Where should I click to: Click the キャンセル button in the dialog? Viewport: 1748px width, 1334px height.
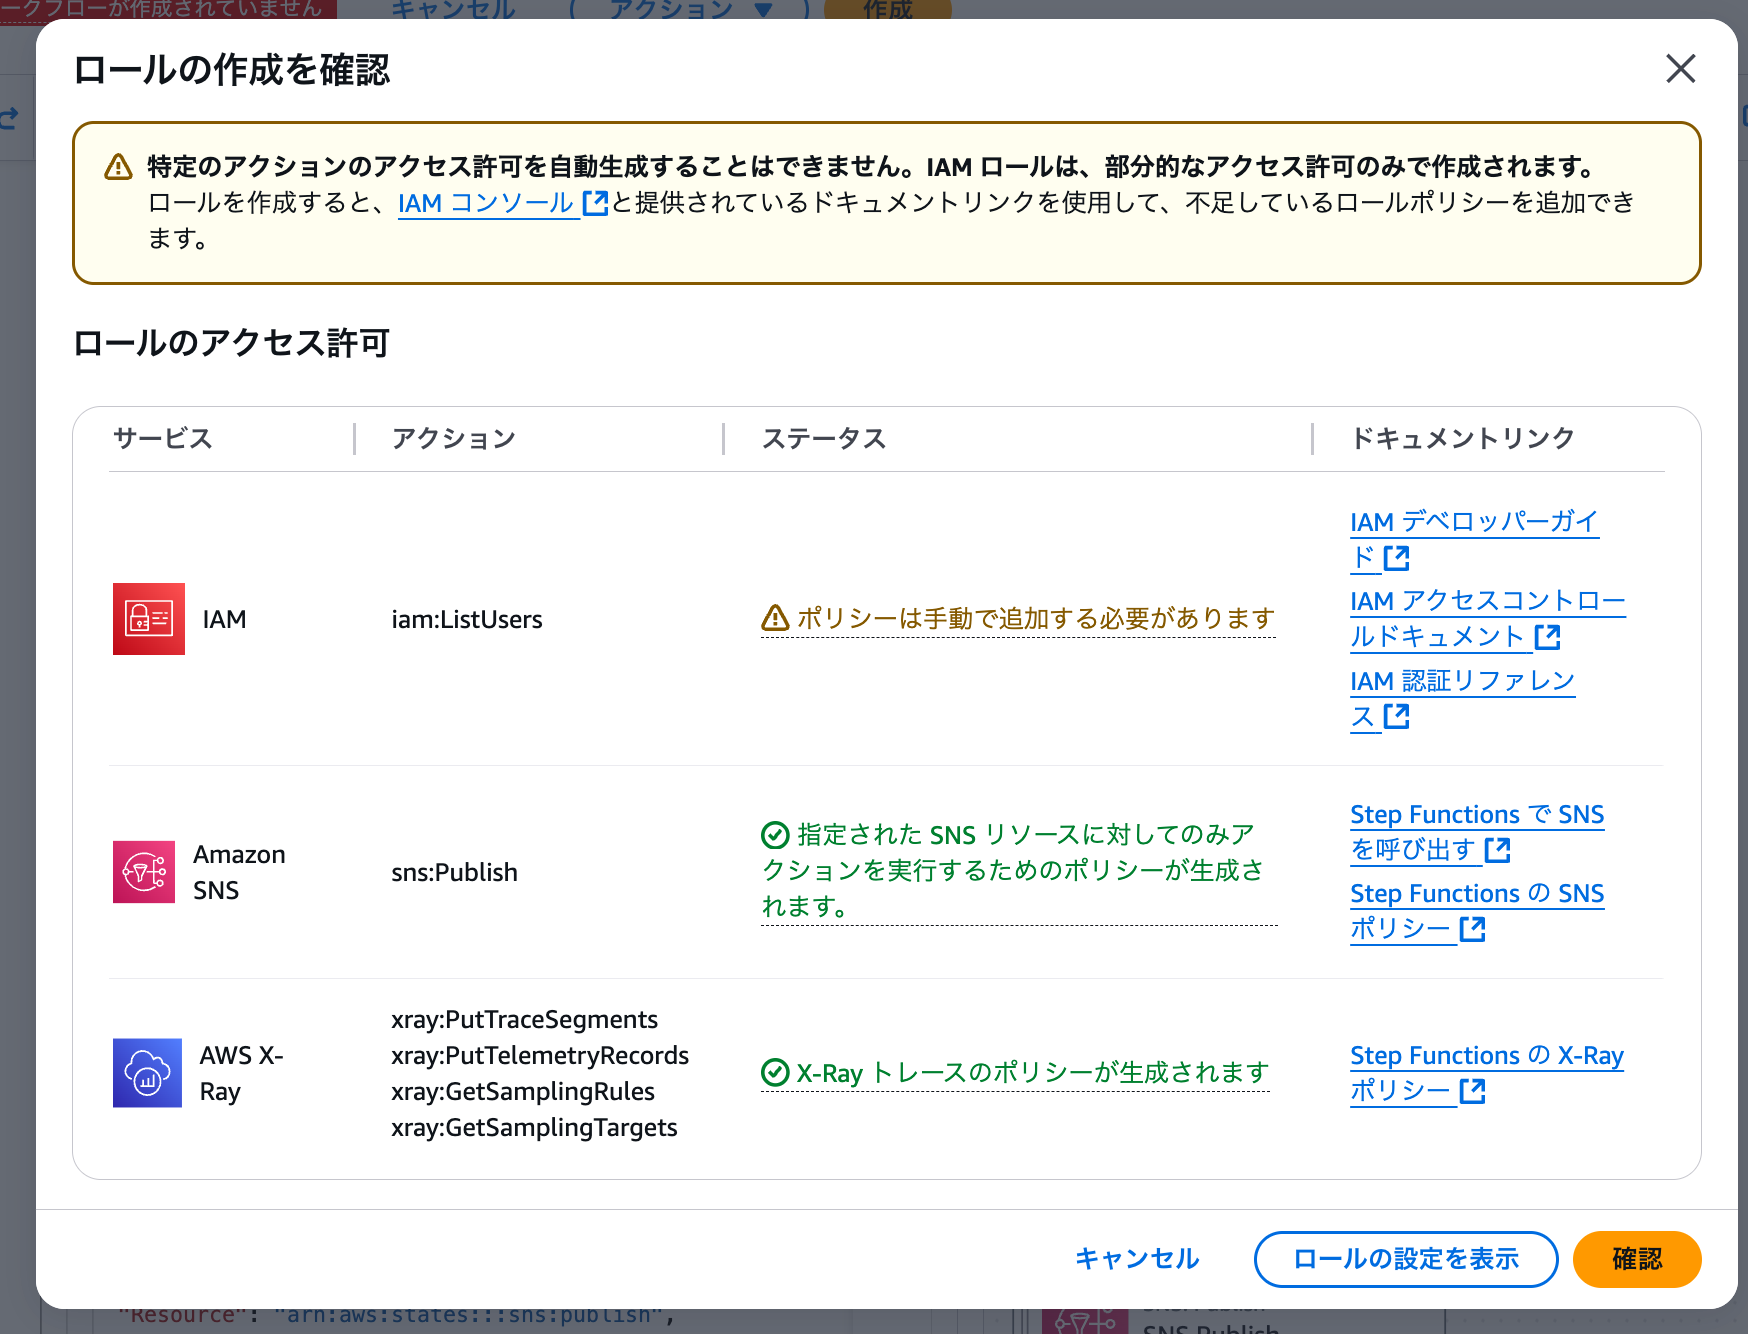[1137, 1259]
